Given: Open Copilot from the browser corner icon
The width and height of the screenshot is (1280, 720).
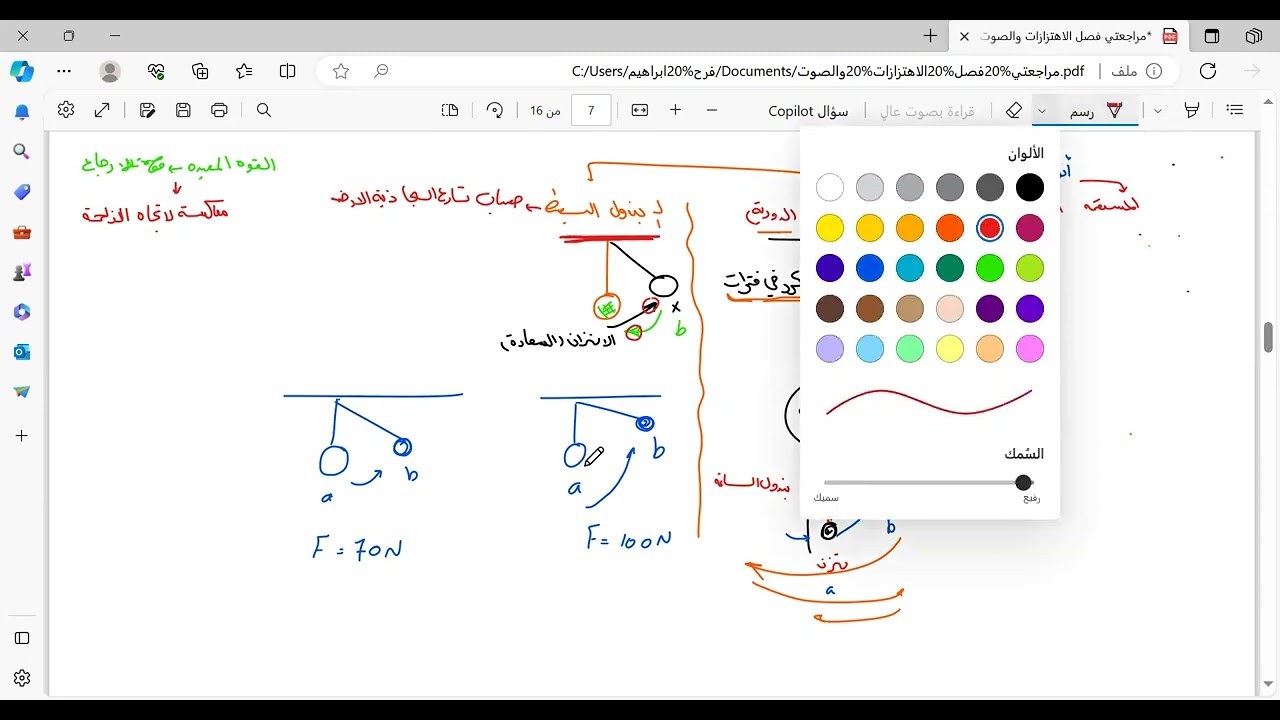Looking at the screenshot, I should 22,71.
